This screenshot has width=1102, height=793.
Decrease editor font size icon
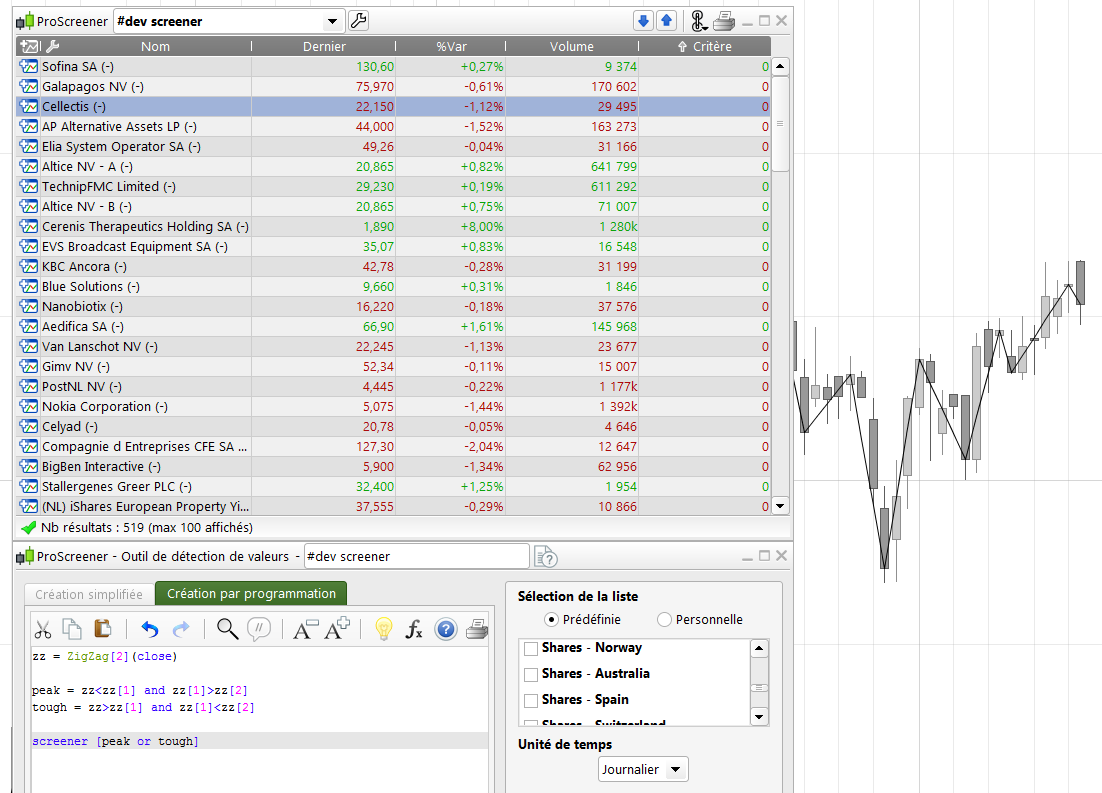click(305, 629)
